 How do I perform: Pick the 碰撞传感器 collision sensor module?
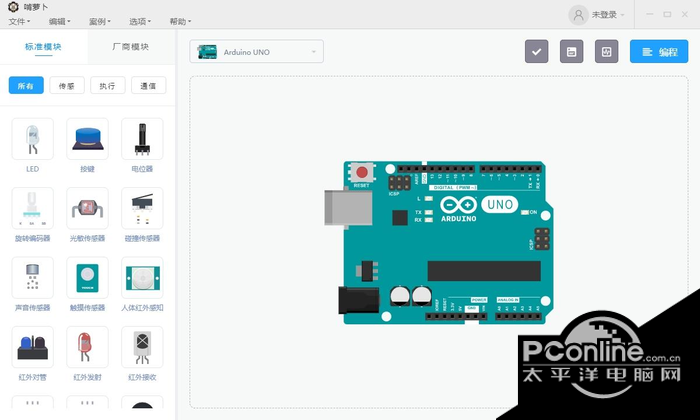pyautogui.click(x=142, y=208)
